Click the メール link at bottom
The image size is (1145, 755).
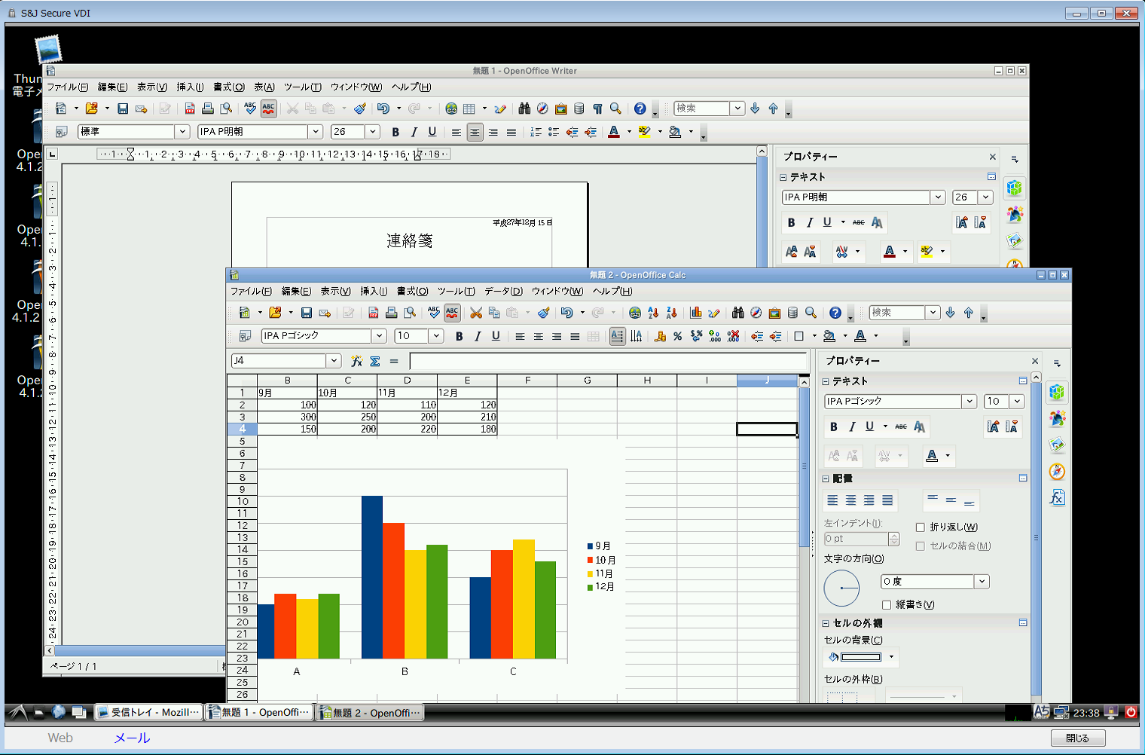131,737
